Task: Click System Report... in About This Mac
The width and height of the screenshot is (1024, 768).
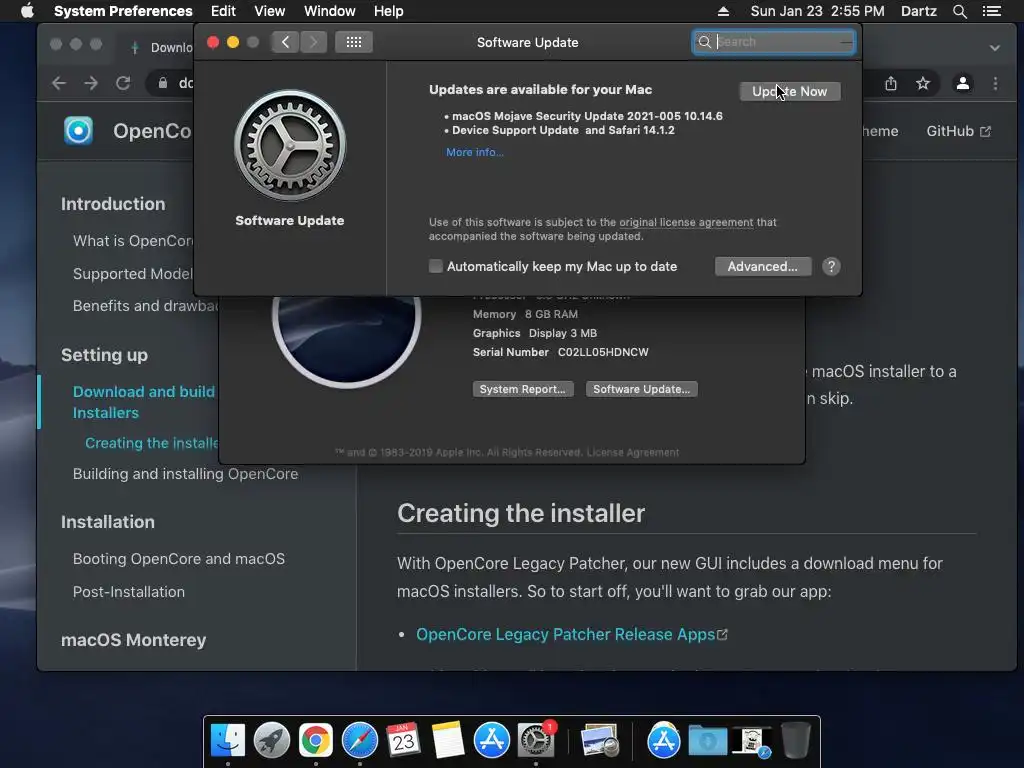Action: (522, 389)
